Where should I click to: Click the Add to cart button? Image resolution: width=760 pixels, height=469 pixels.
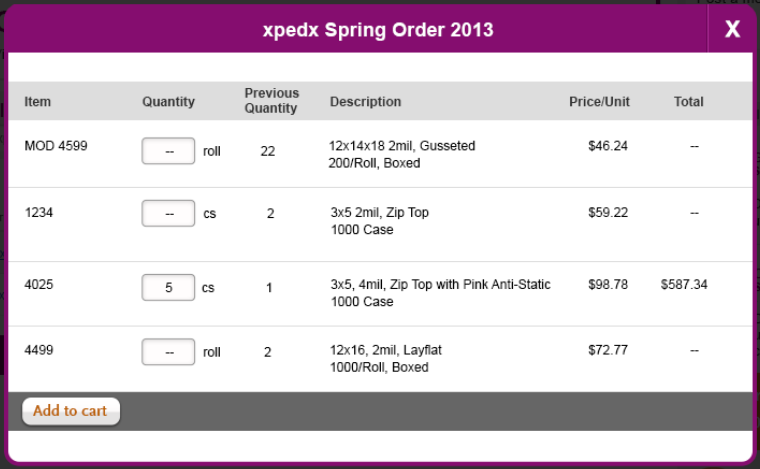pos(71,411)
